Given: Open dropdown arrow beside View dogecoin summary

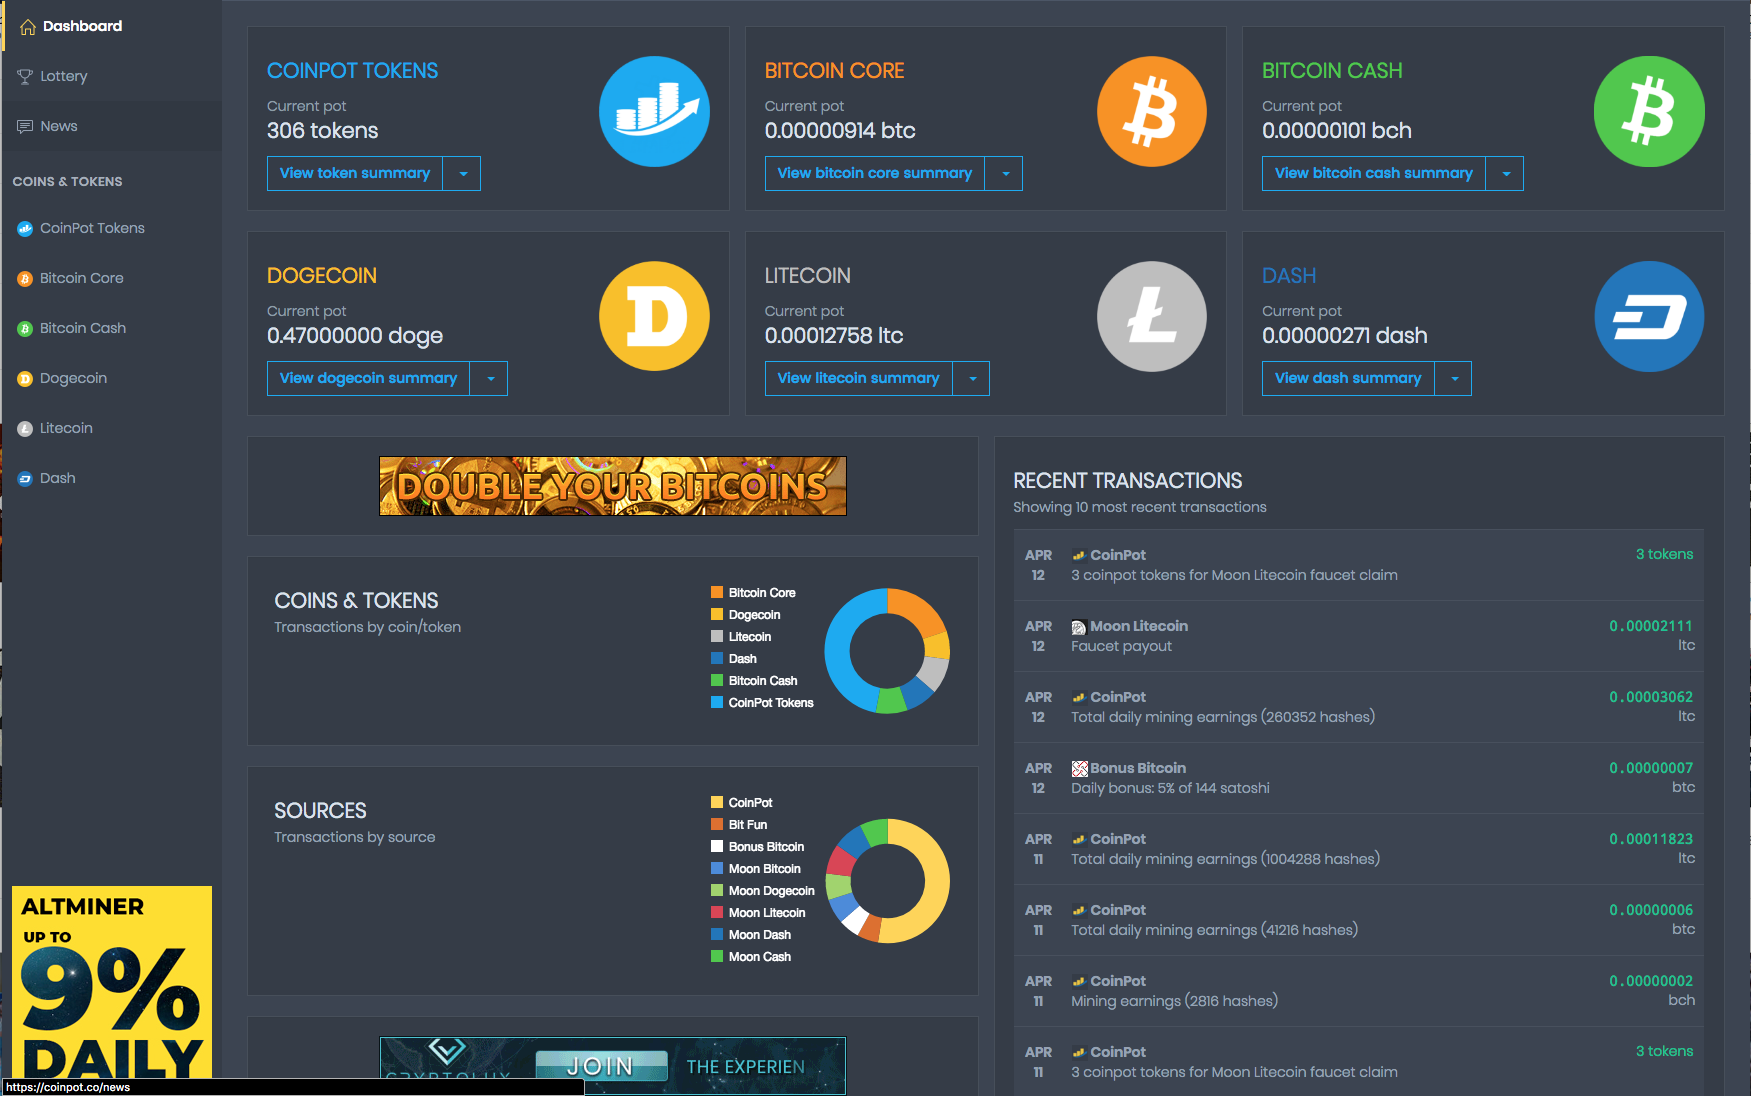Looking at the screenshot, I should 489,379.
